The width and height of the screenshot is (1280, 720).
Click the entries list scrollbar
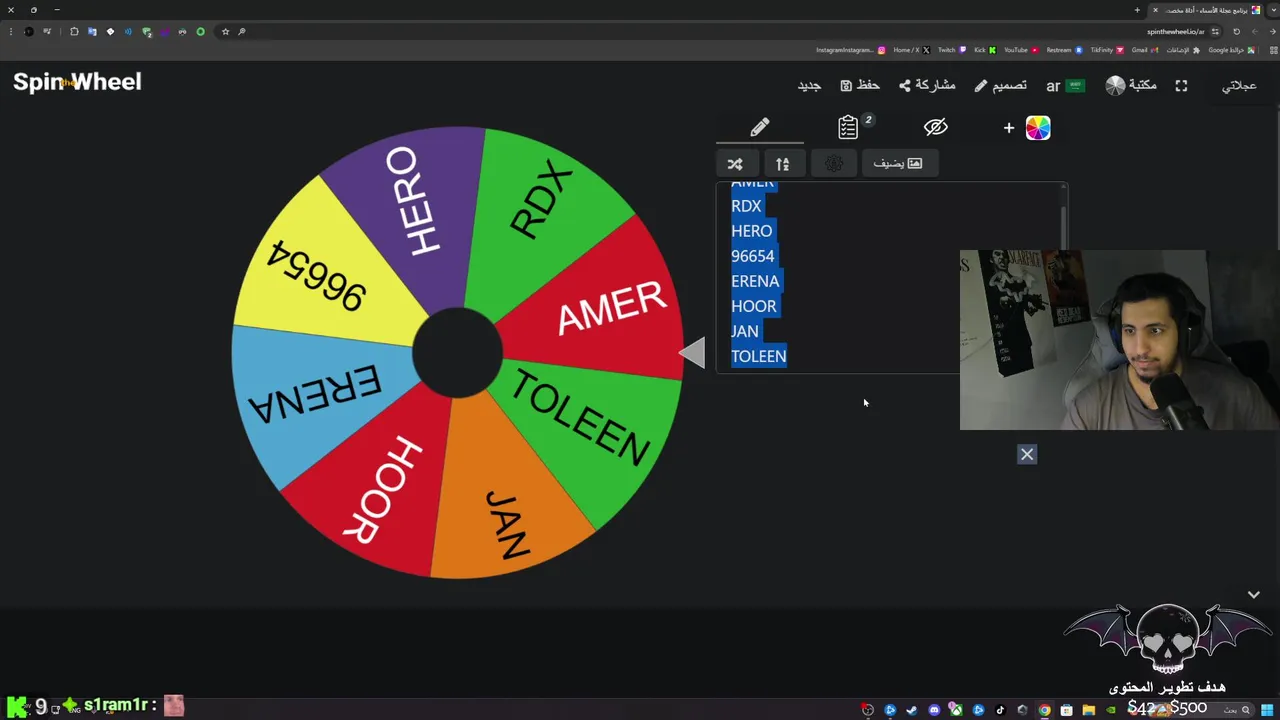(x=1063, y=230)
